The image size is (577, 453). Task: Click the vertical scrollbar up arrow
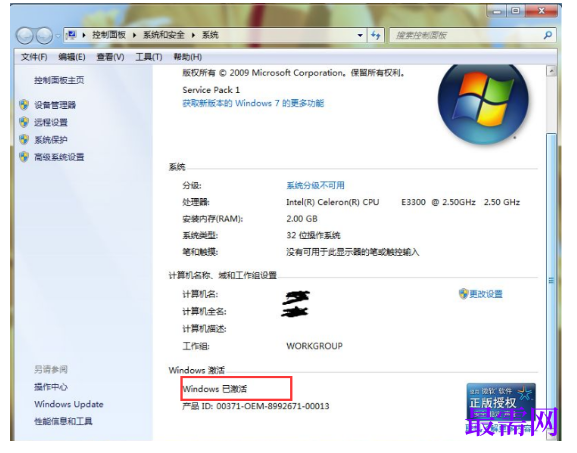tap(551, 71)
